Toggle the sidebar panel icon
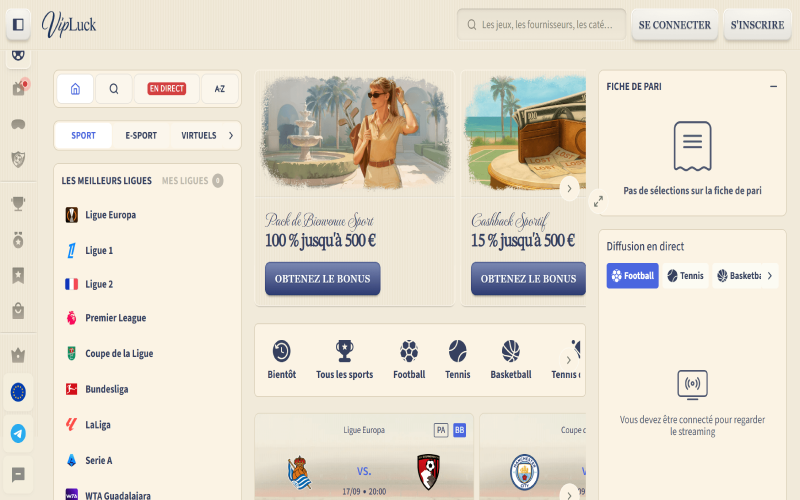 (18, 24)
